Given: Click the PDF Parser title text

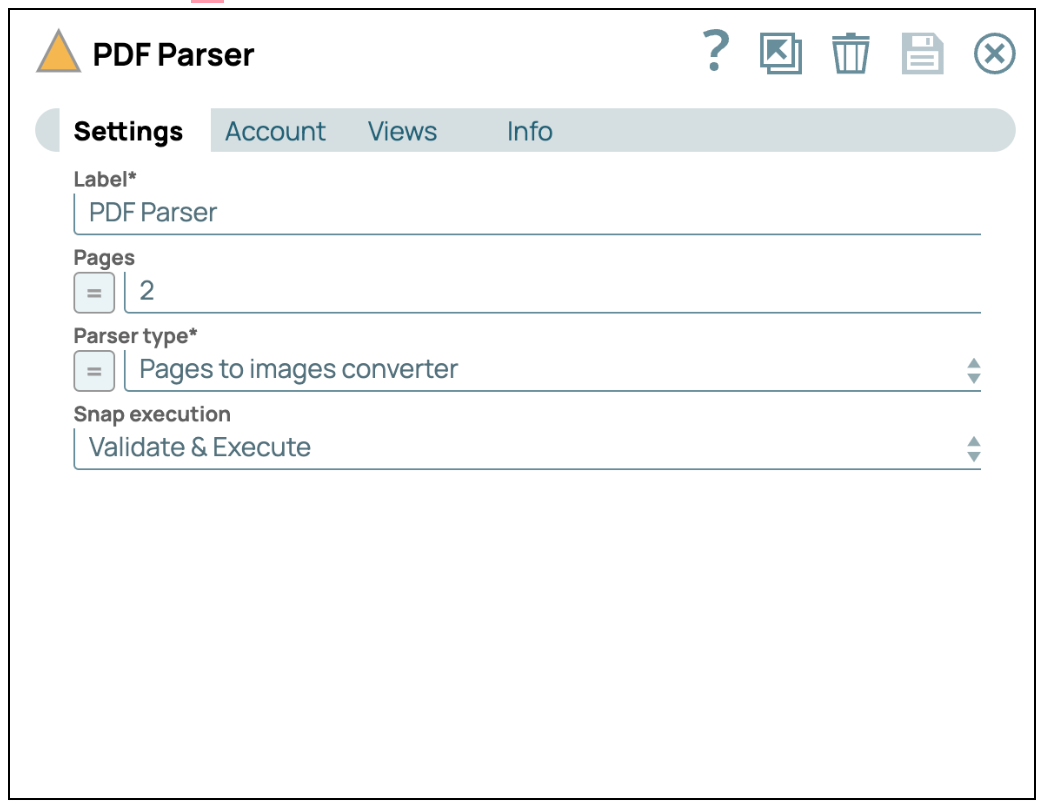Looking at the screenshot, I should [173, 54].
